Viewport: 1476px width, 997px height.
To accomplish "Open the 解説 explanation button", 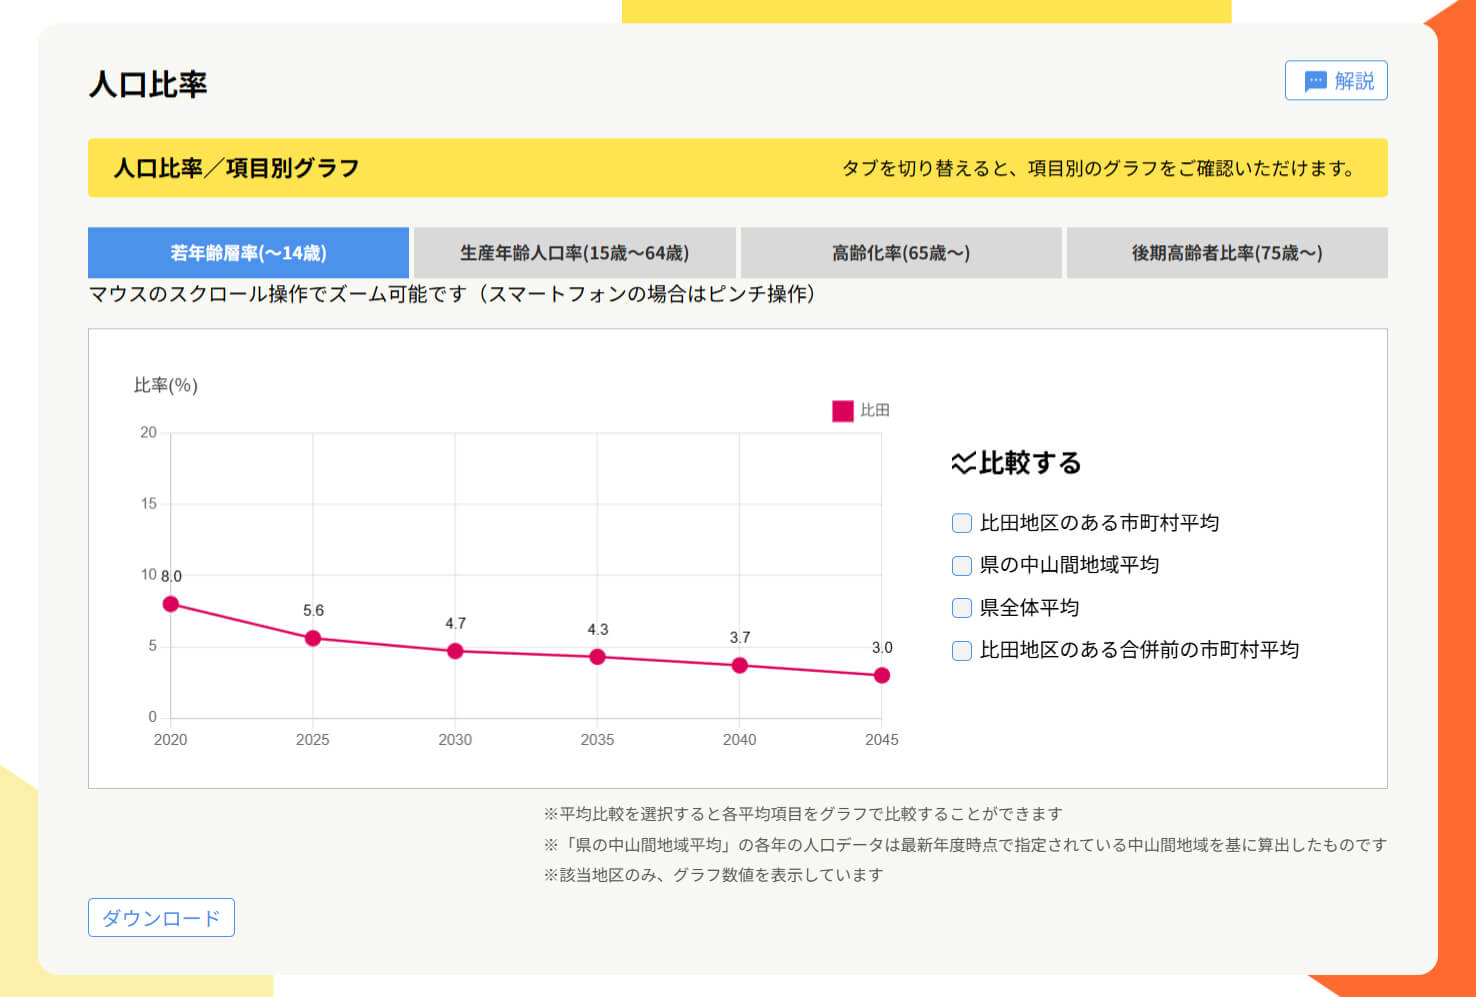I will [x=1336, y=81].
